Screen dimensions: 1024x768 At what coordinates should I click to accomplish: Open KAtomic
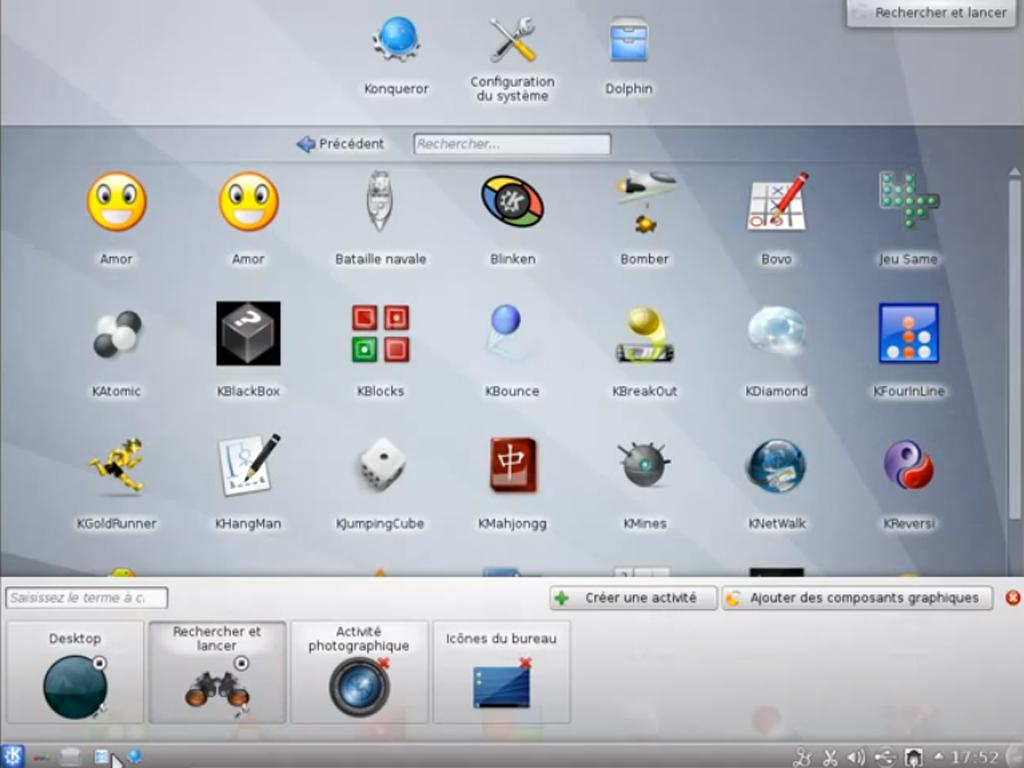tap(116, 335)
